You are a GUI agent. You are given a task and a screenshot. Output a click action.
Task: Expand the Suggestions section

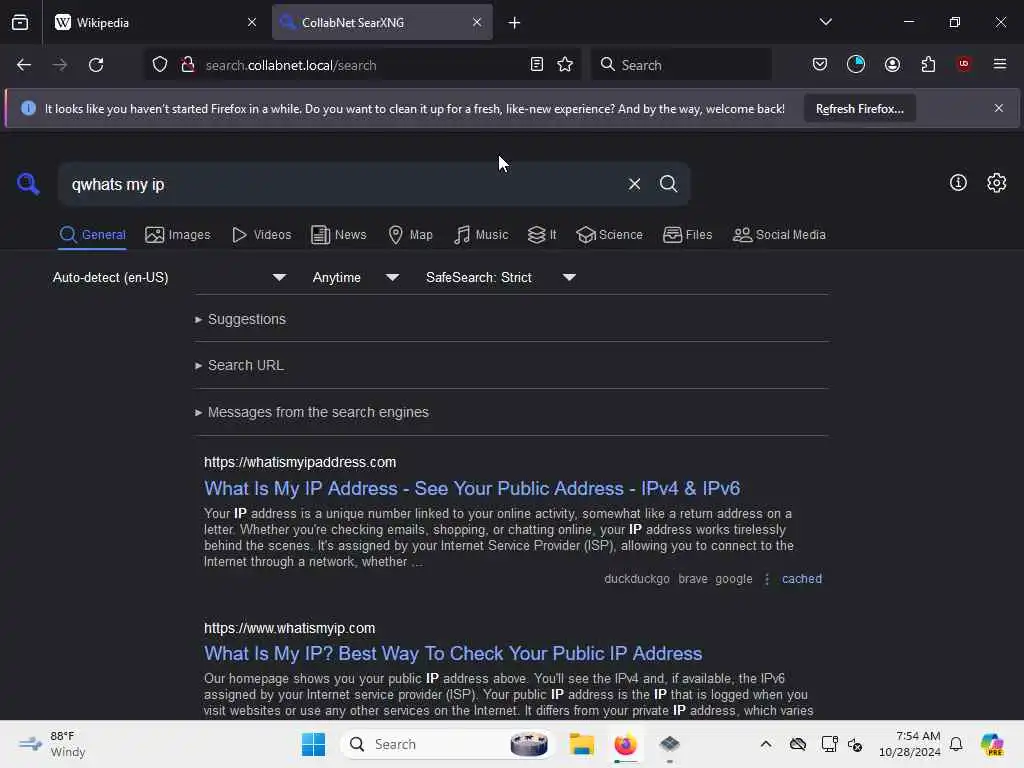pyautogui.click(x=240, y=319)
